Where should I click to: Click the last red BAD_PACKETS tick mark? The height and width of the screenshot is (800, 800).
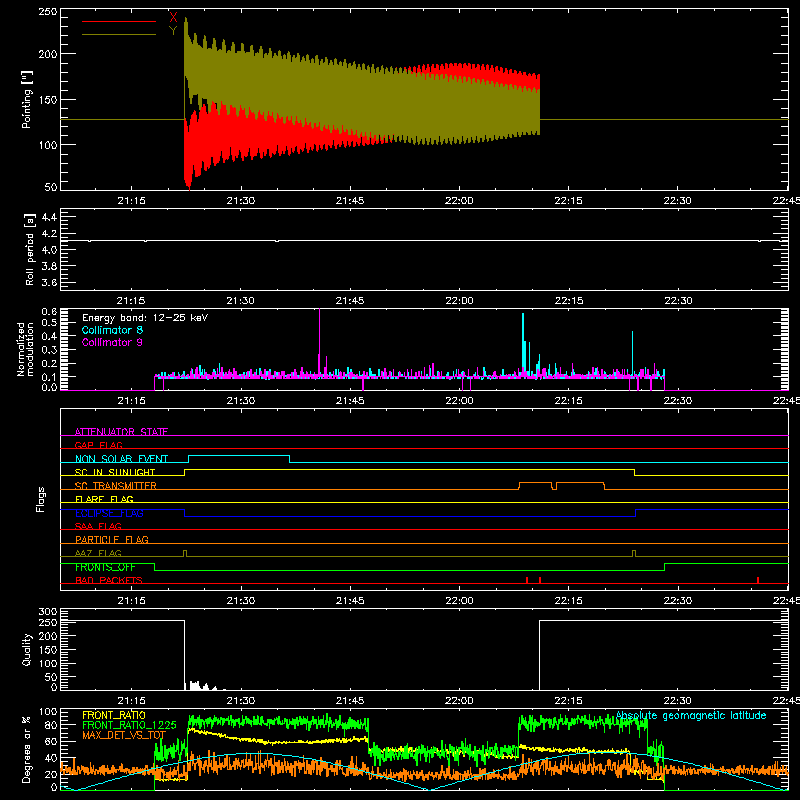tap(758, 580)
